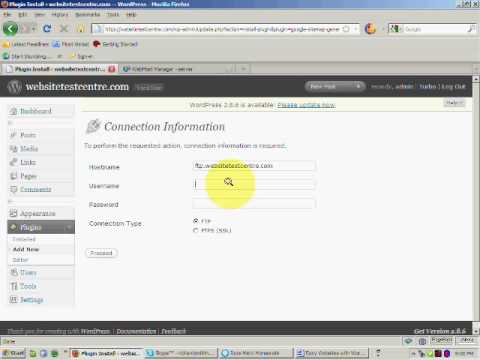
Task: Open the View menu
Action: pos(40,15)
